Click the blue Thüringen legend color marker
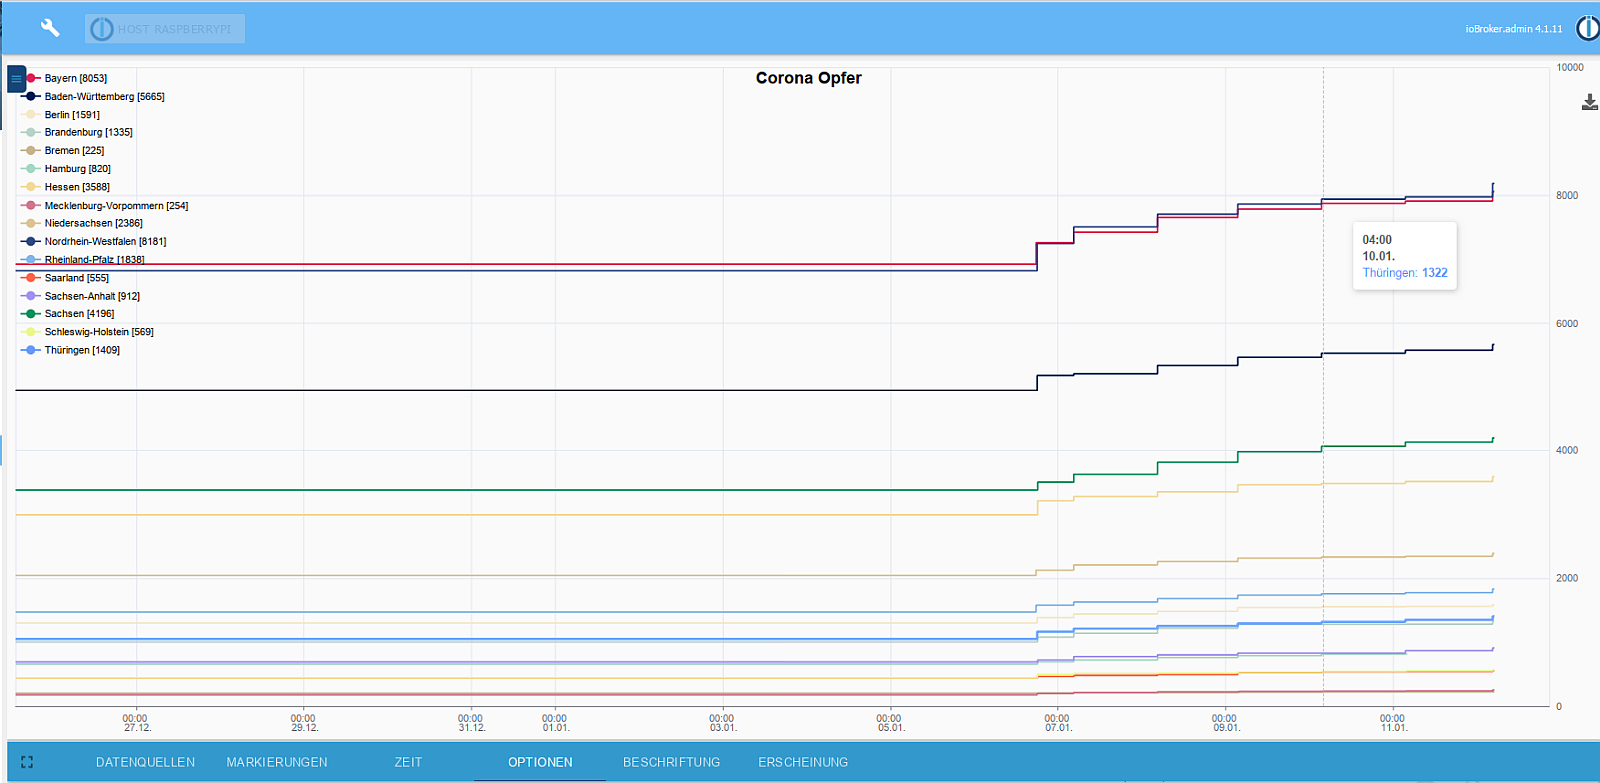1600x783 pixels. (31, 350)
